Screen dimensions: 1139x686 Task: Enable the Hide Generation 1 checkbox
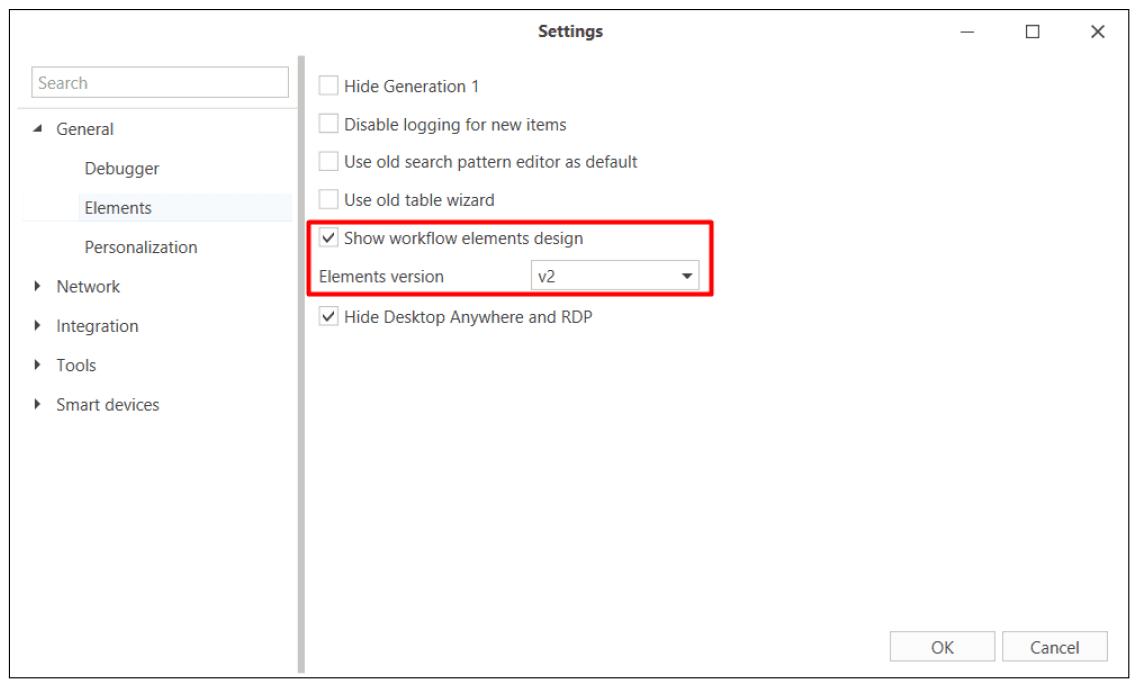point(329,86)
